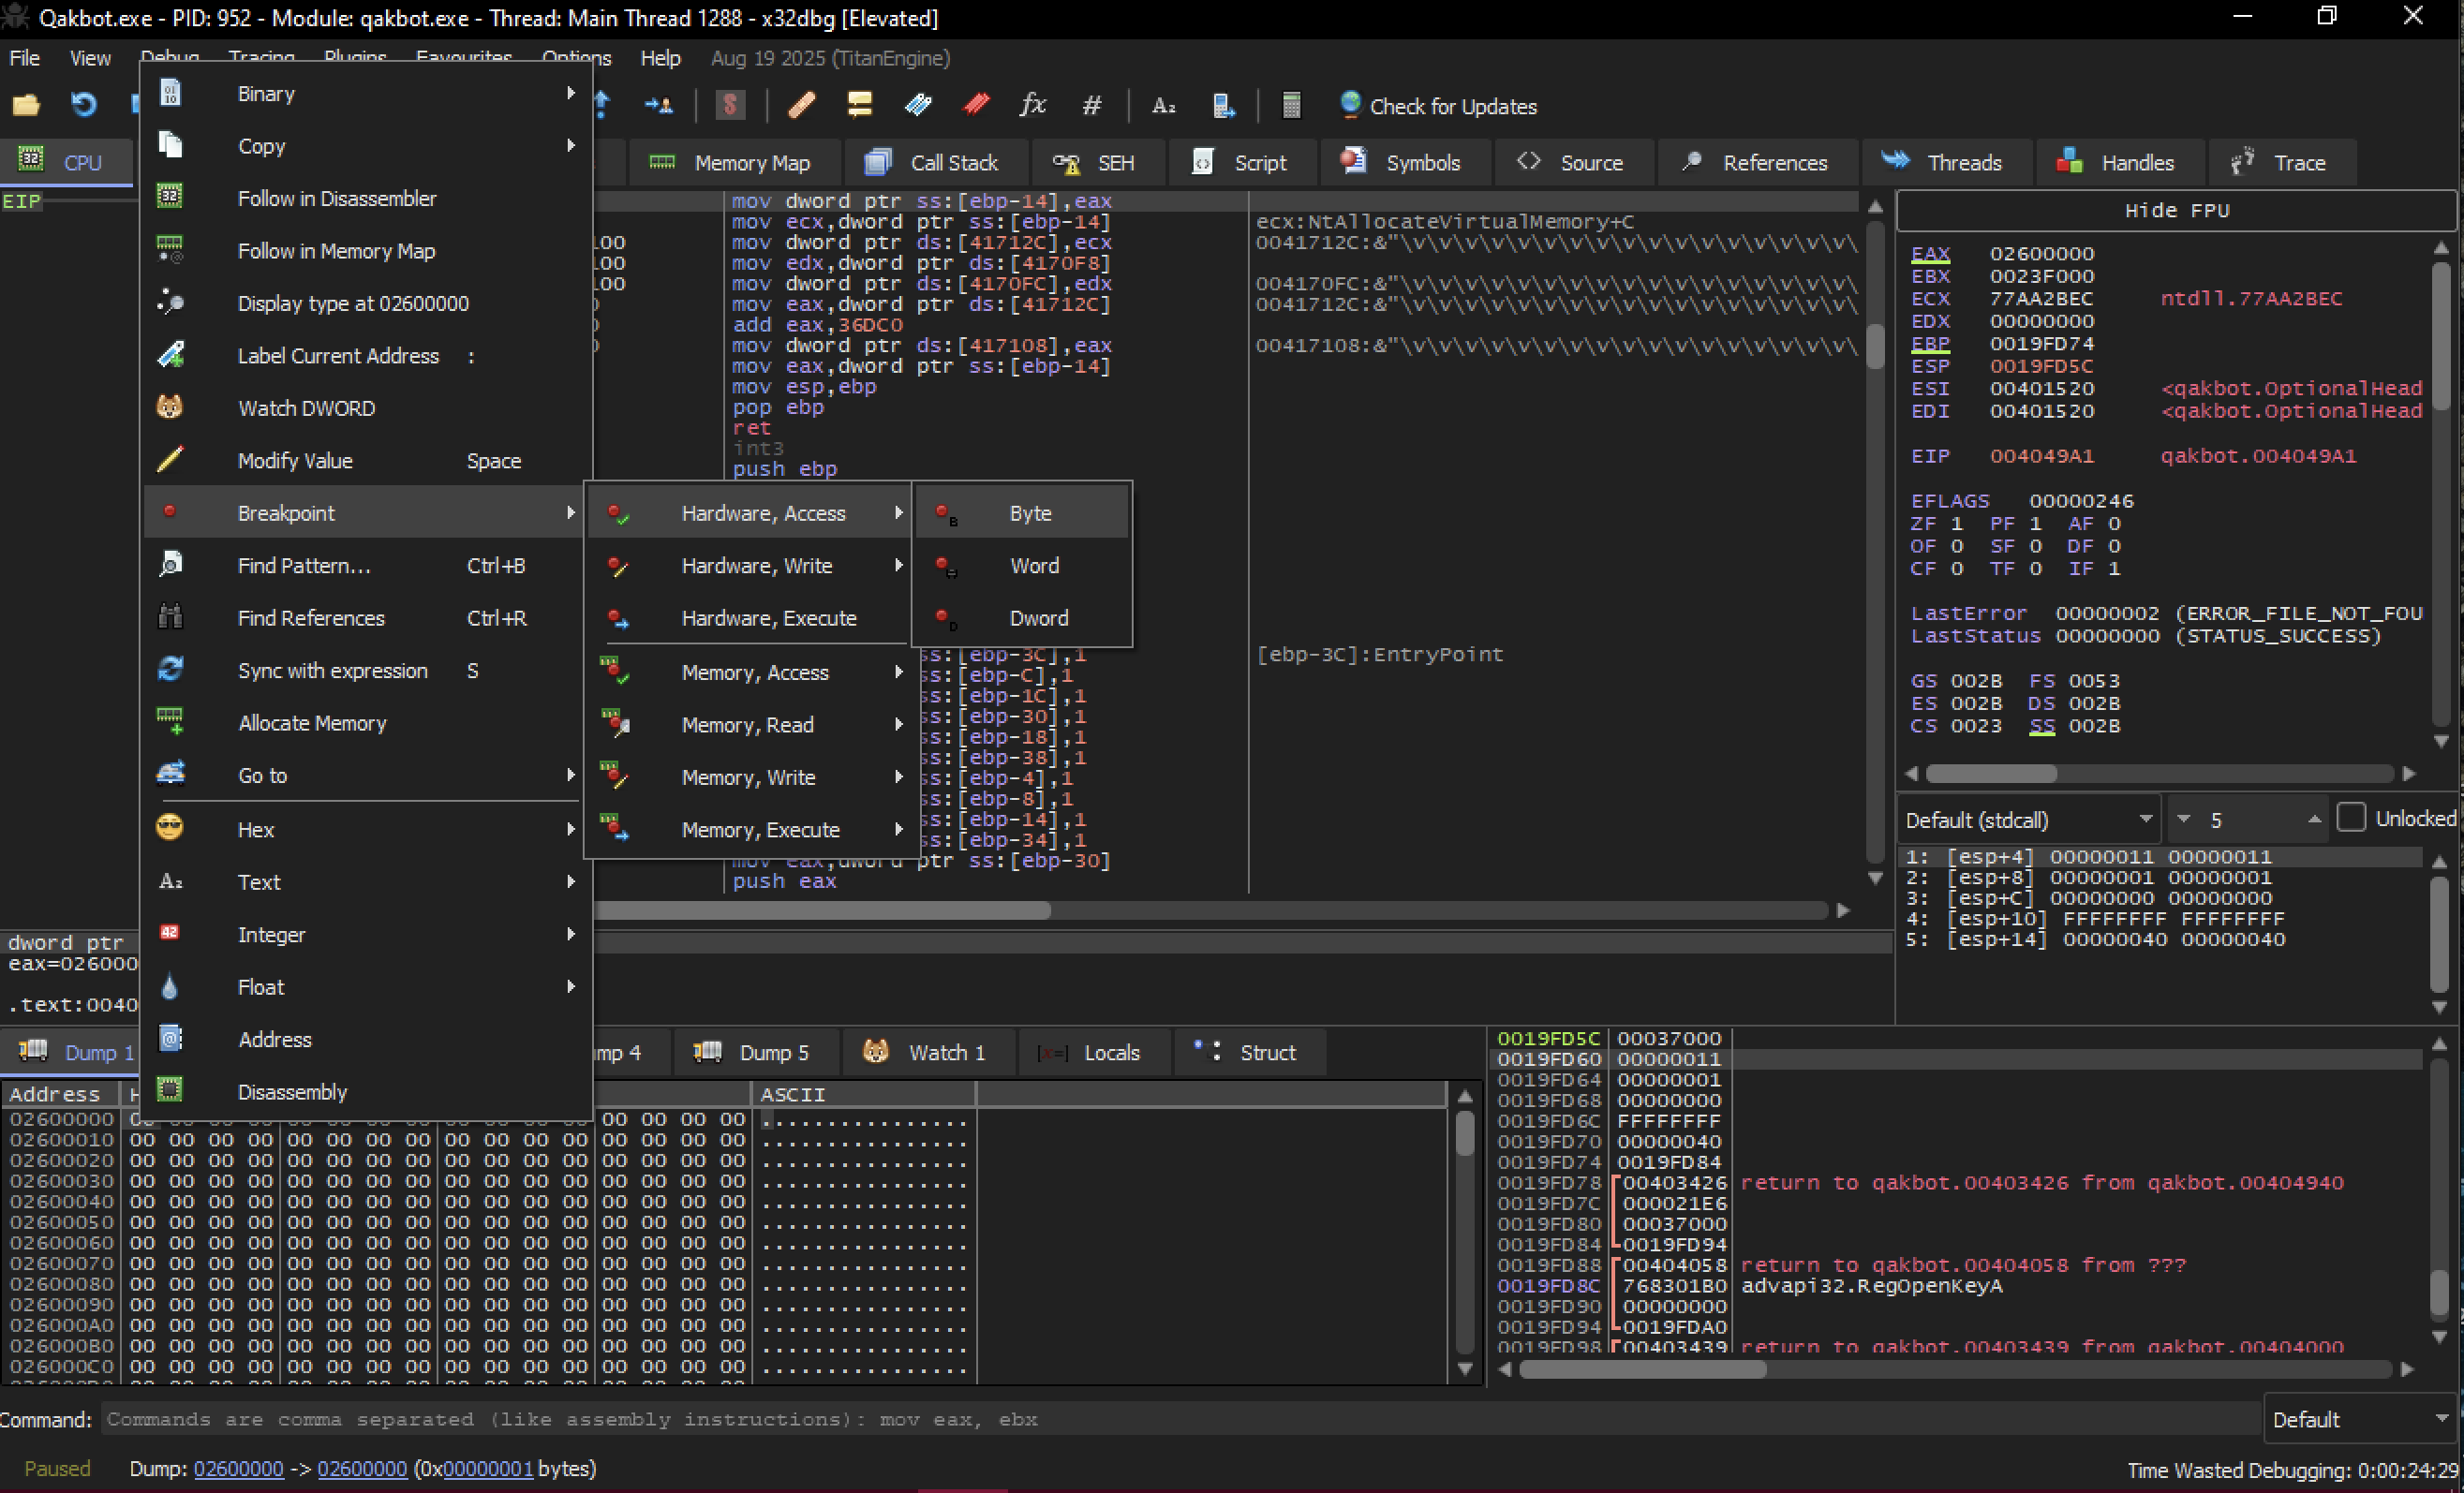This screenshot has height=1493, width=2464.
Task: Click first dump address link 02600000
Action: tap(238, 1468)
